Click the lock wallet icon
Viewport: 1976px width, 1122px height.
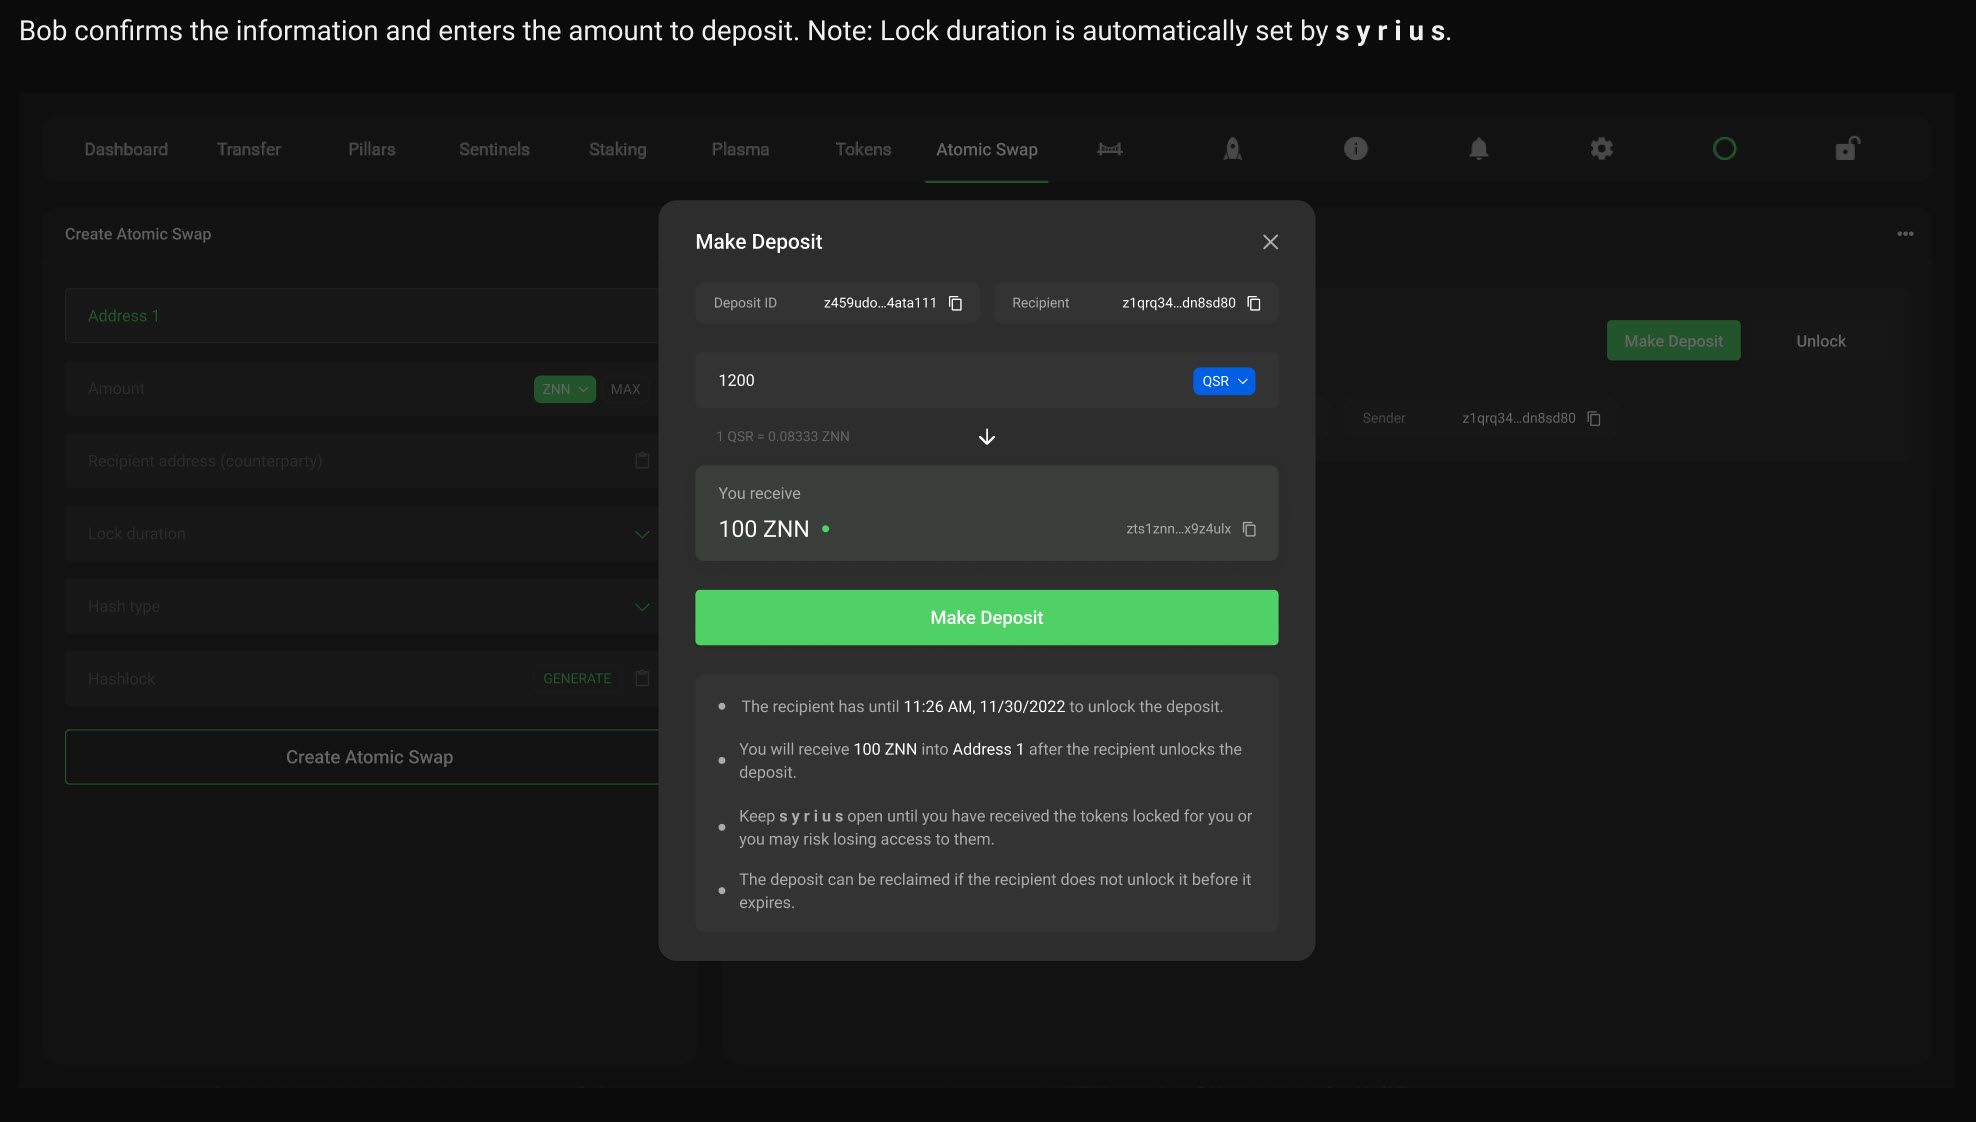pyautogui.click(x=1846, y=149)
